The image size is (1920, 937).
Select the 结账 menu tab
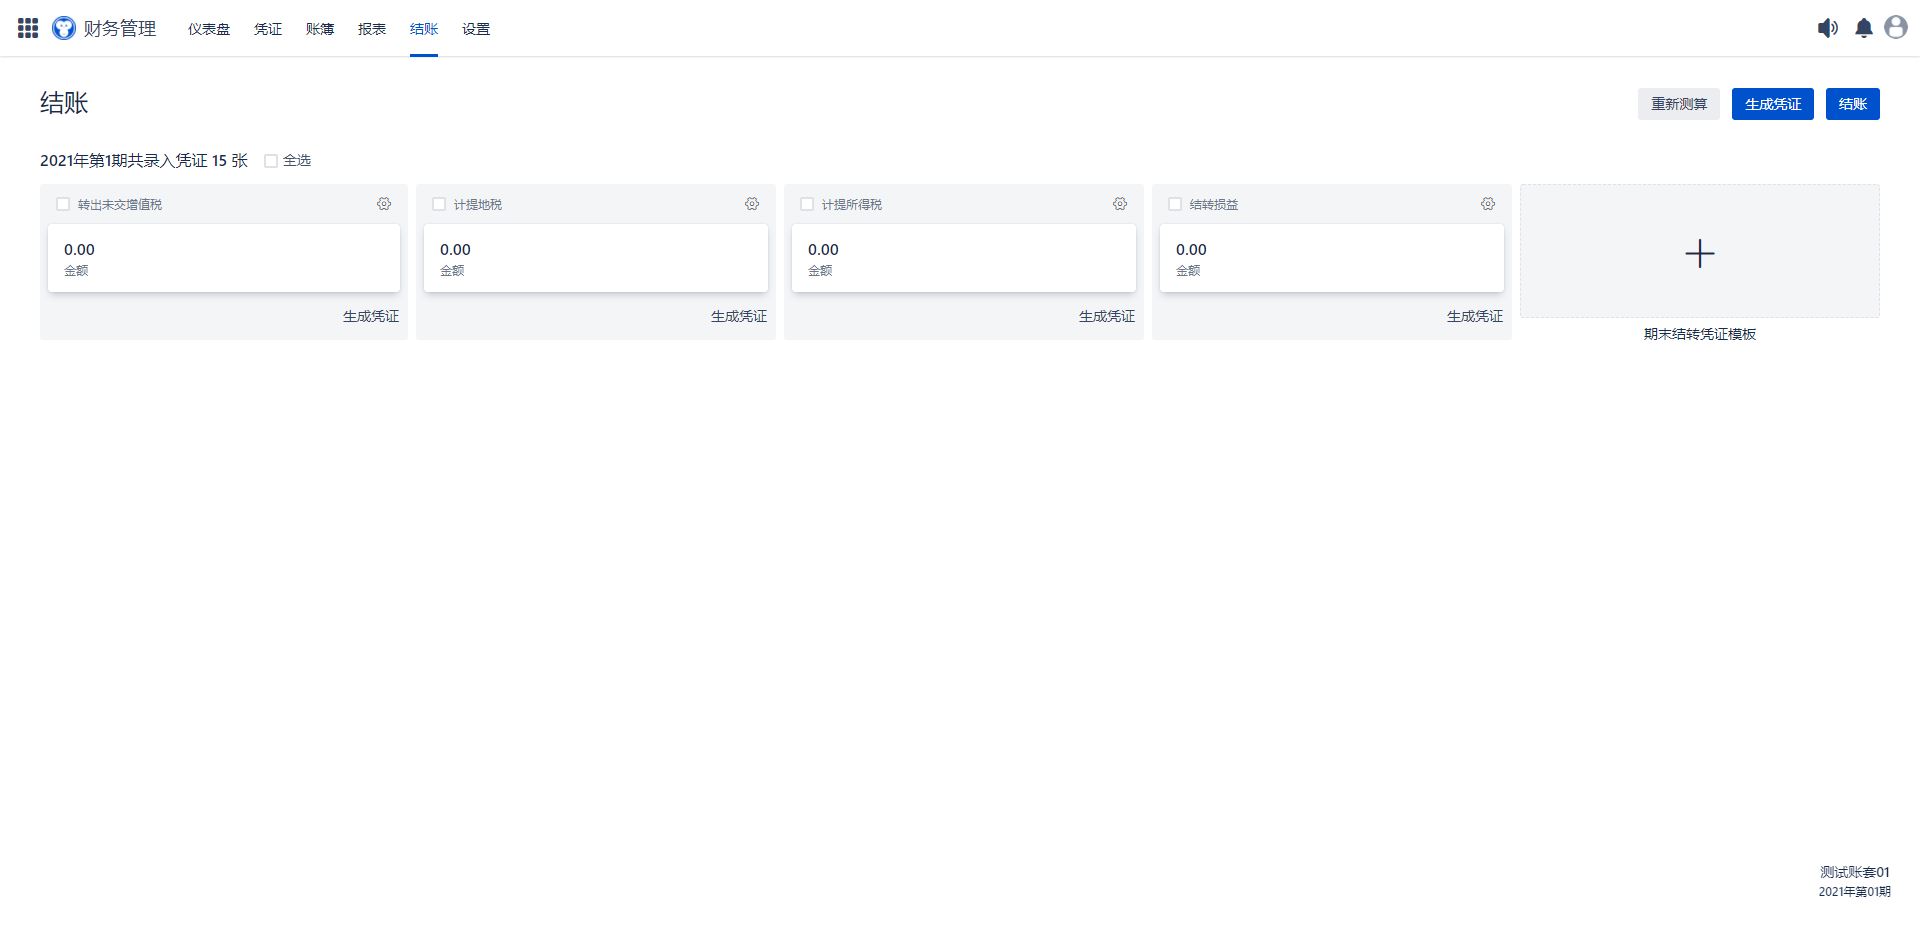click(x=424, y=29)
